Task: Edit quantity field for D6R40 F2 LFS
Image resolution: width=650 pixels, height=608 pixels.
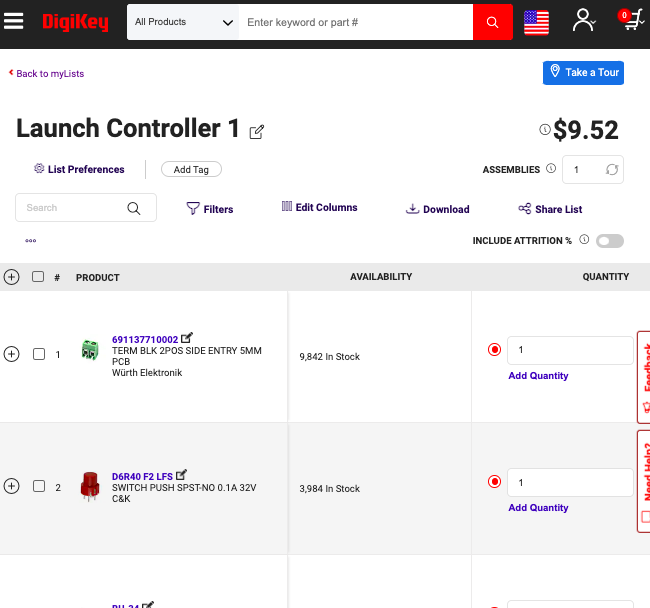Action: (570, 482)
